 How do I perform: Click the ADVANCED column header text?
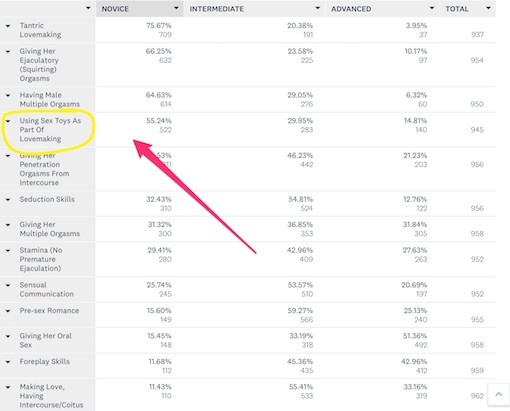coord(351,9)
